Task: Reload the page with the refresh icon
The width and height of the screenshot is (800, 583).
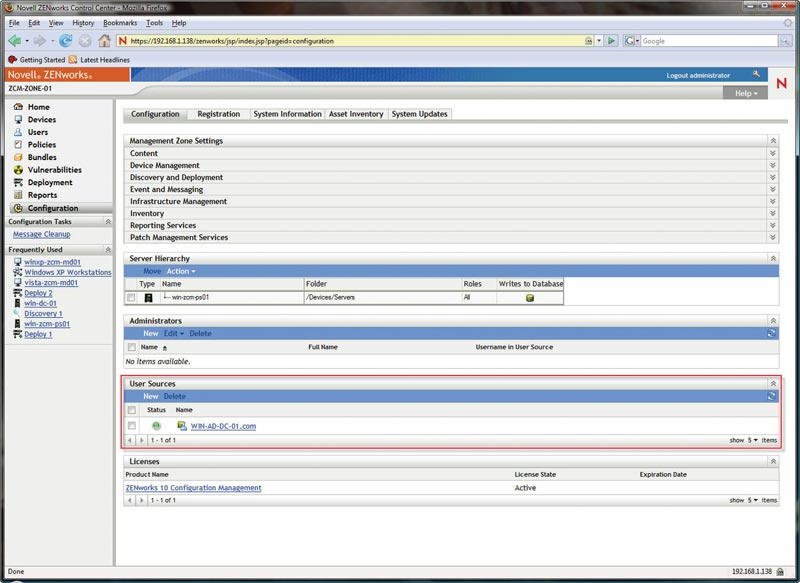Action: click(65, 41)
